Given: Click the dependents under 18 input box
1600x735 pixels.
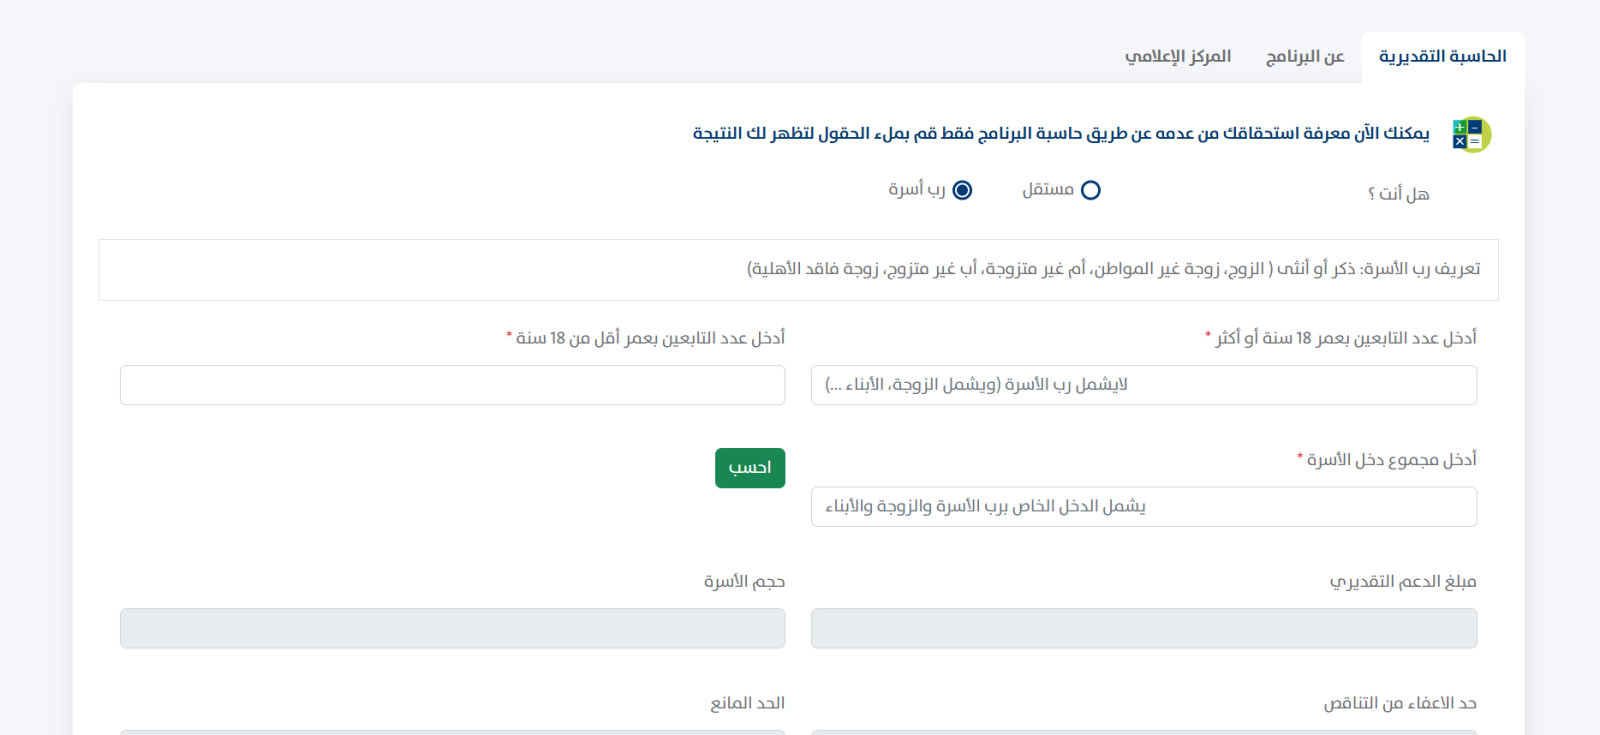Looking at the screenshot, I should (452, 385).
